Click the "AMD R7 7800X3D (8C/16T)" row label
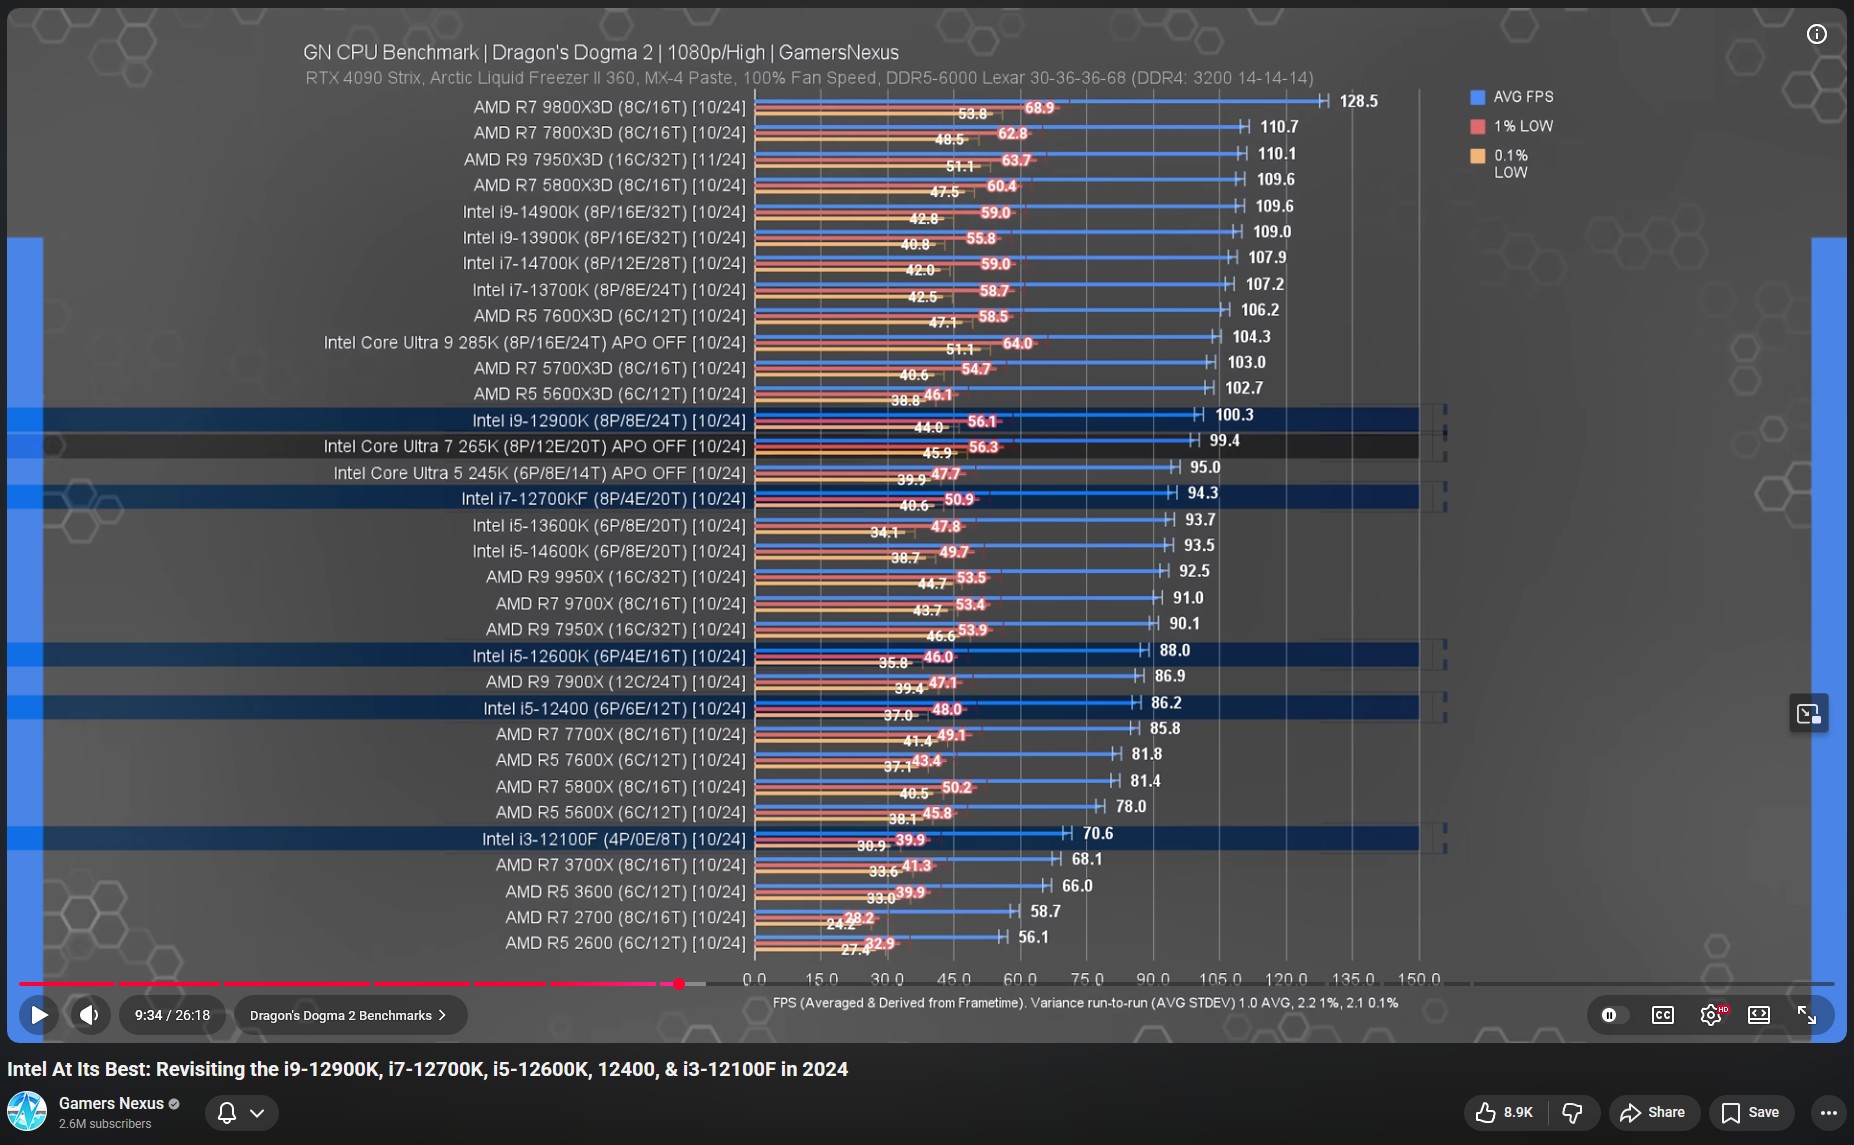The height and width of the screenshot is (1145, 1854). 610,133
